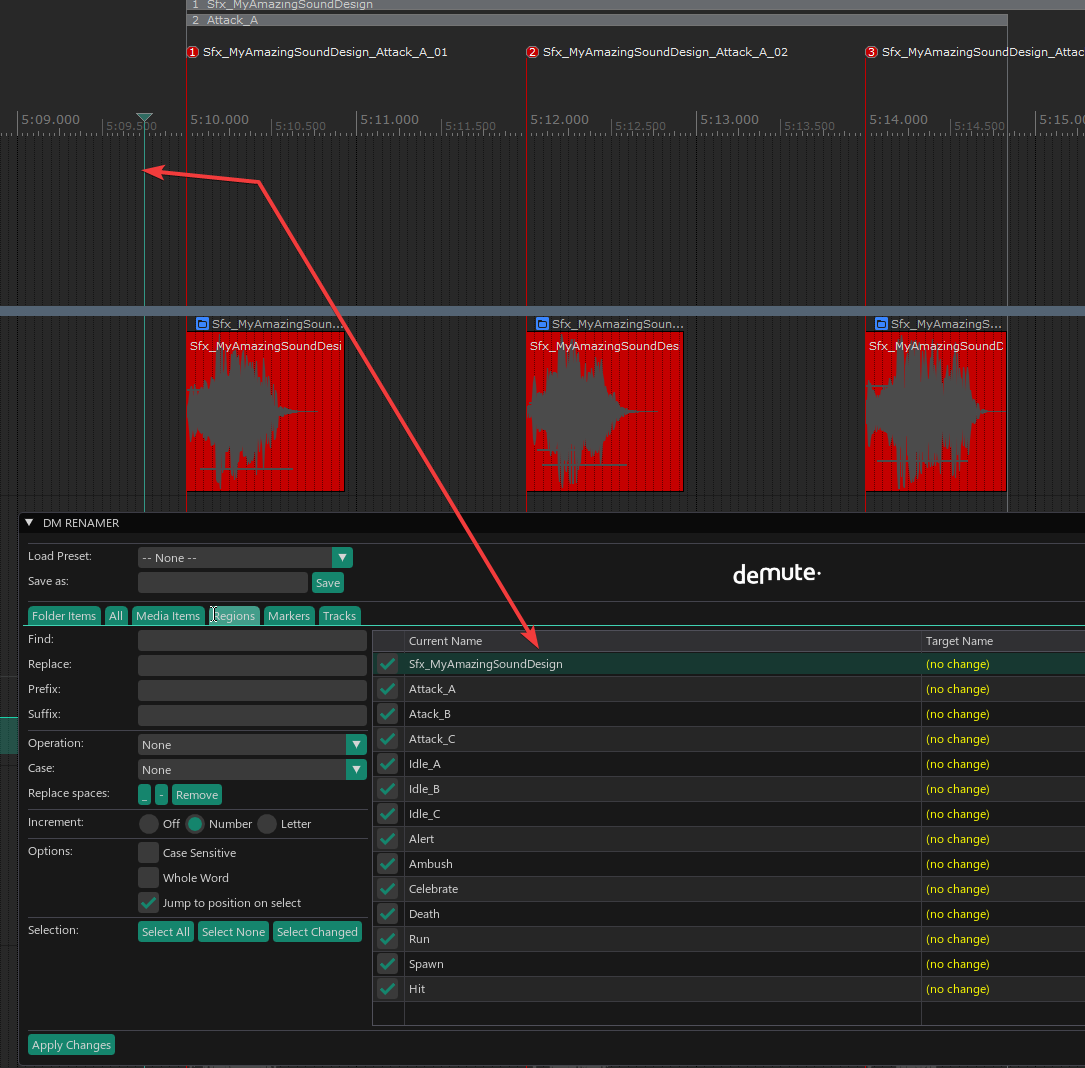Image resolution: width=1085 pixels, height=1068 pixels.
Task: Click the Suffix text field
Action: pyautogui.click(x=252, y=715)
